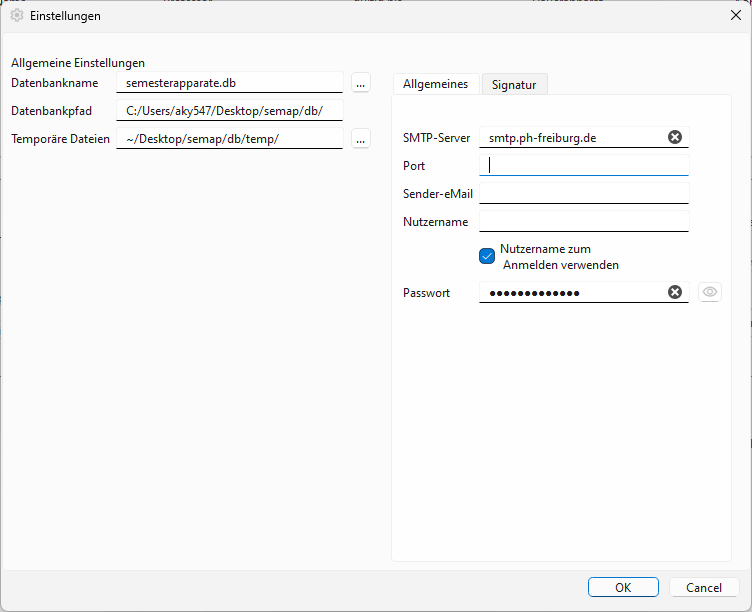The image size is (752, 612).
Task: Click the Einstellungen gear icon in the title bar
Action: pos(16,16)
